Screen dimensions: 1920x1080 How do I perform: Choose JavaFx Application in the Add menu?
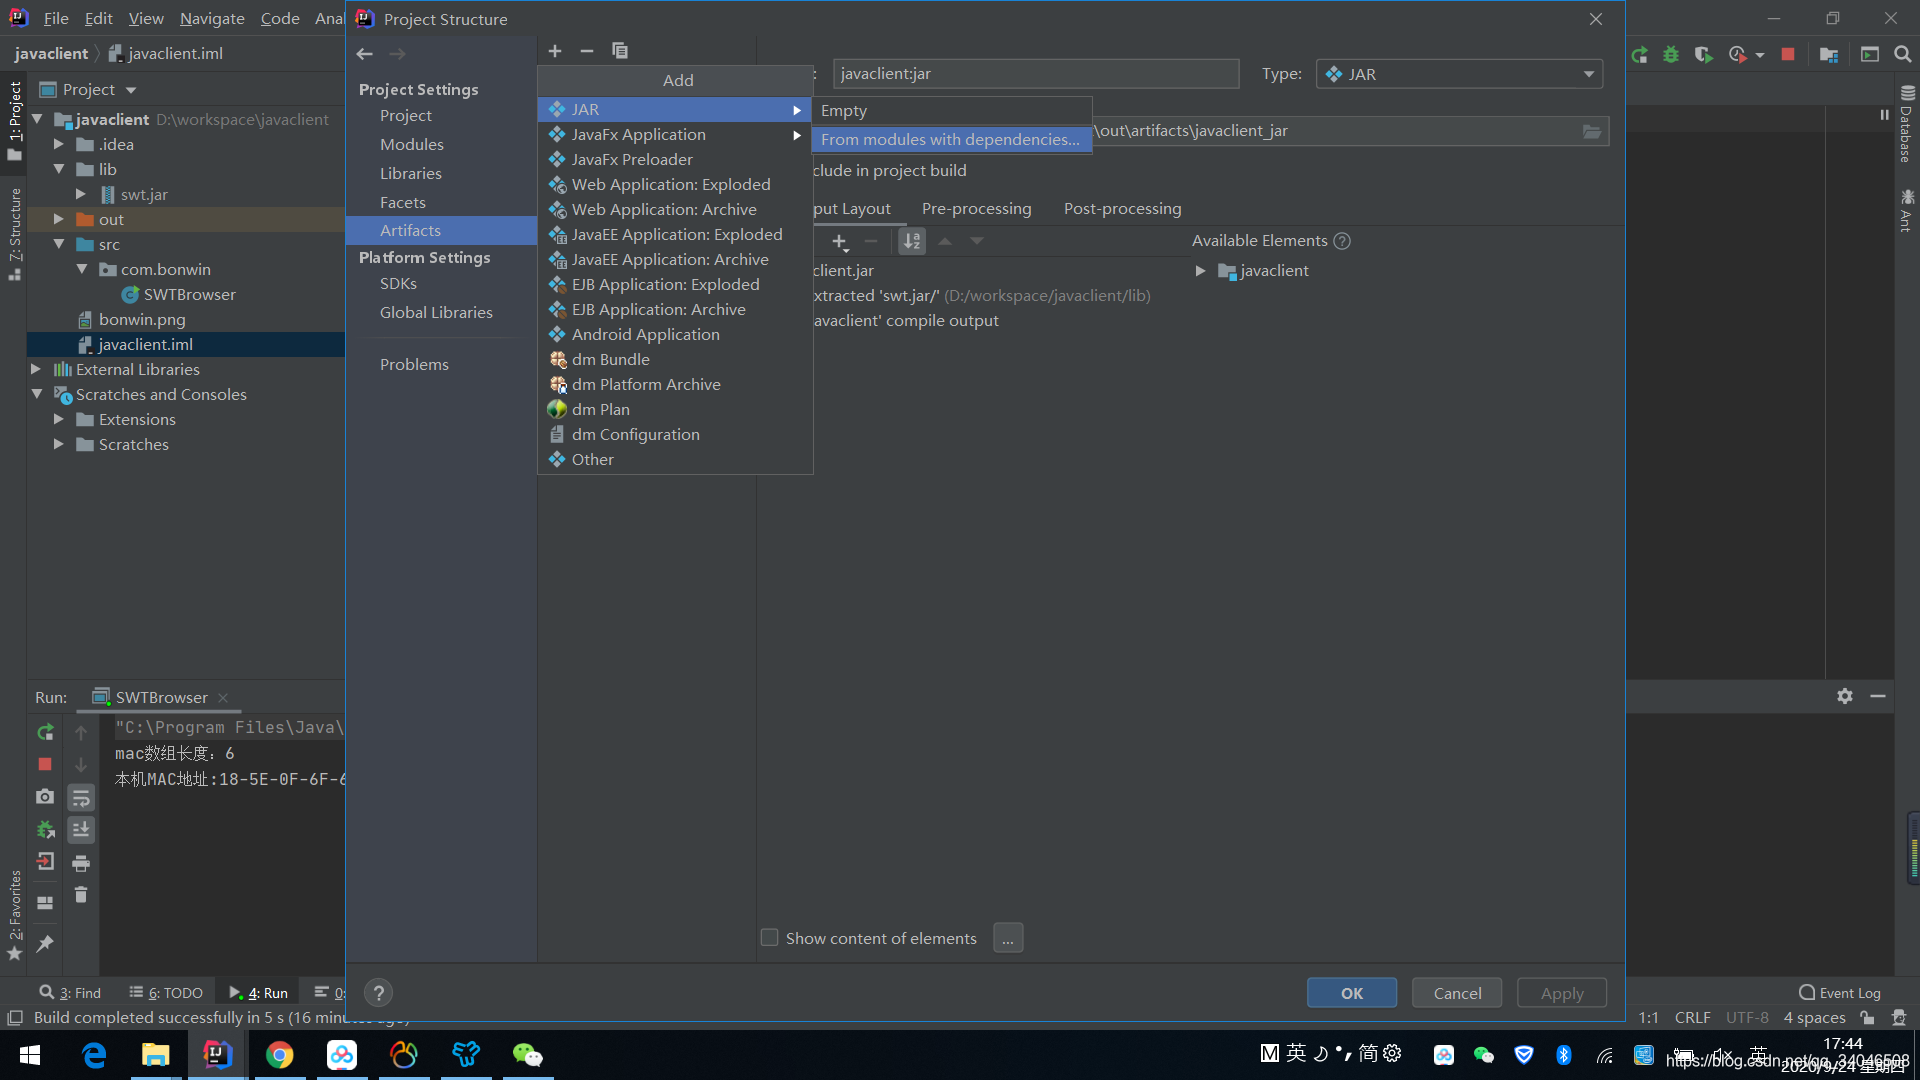[675, 134]
